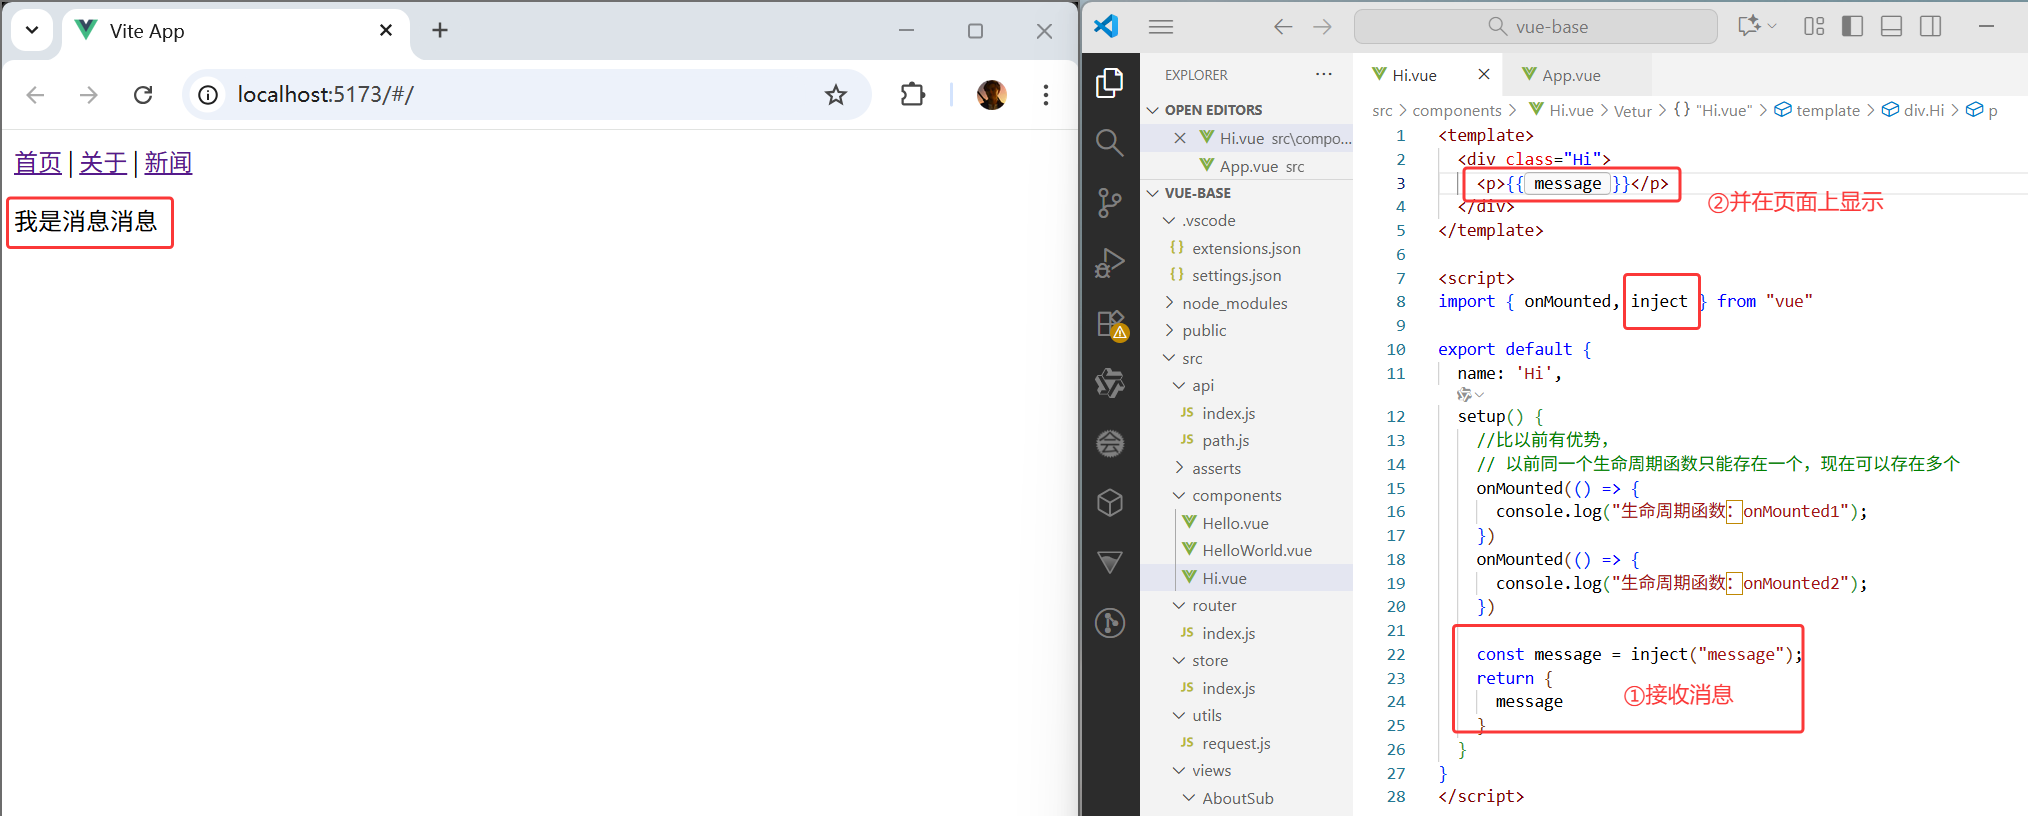Close the Vite App browser tab

[x=386, y=30]
